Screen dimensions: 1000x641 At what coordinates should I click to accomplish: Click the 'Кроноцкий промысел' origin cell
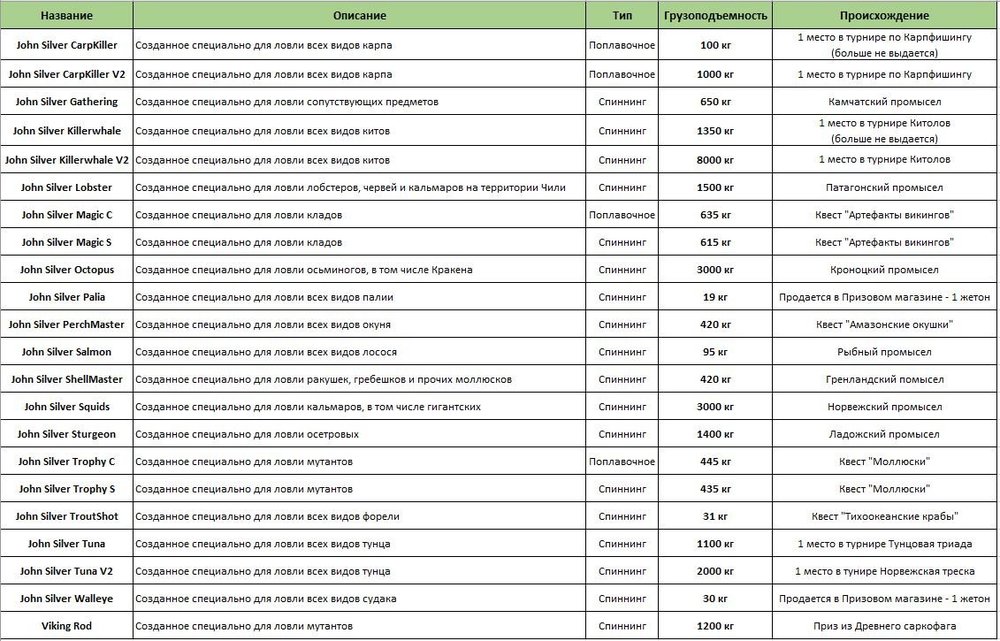click(x=884, y=270)
